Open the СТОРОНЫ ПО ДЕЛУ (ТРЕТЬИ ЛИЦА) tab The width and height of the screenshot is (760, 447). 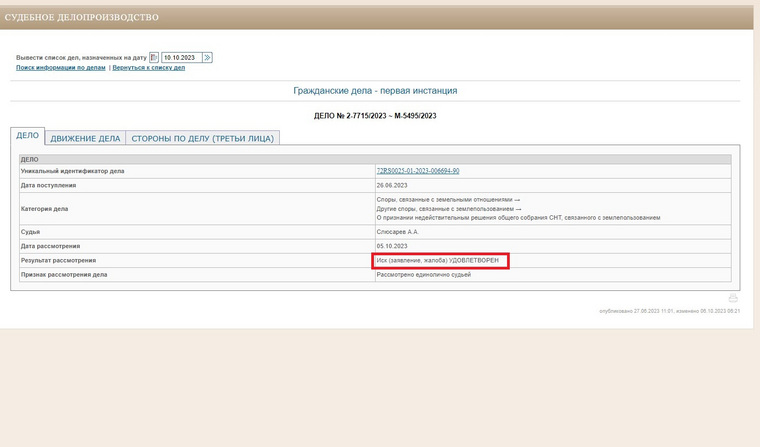pos(203,138)
